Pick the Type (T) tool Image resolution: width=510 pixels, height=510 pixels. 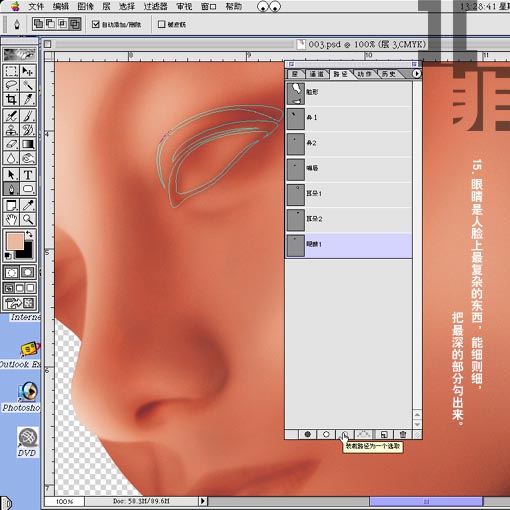click(28, 174)
